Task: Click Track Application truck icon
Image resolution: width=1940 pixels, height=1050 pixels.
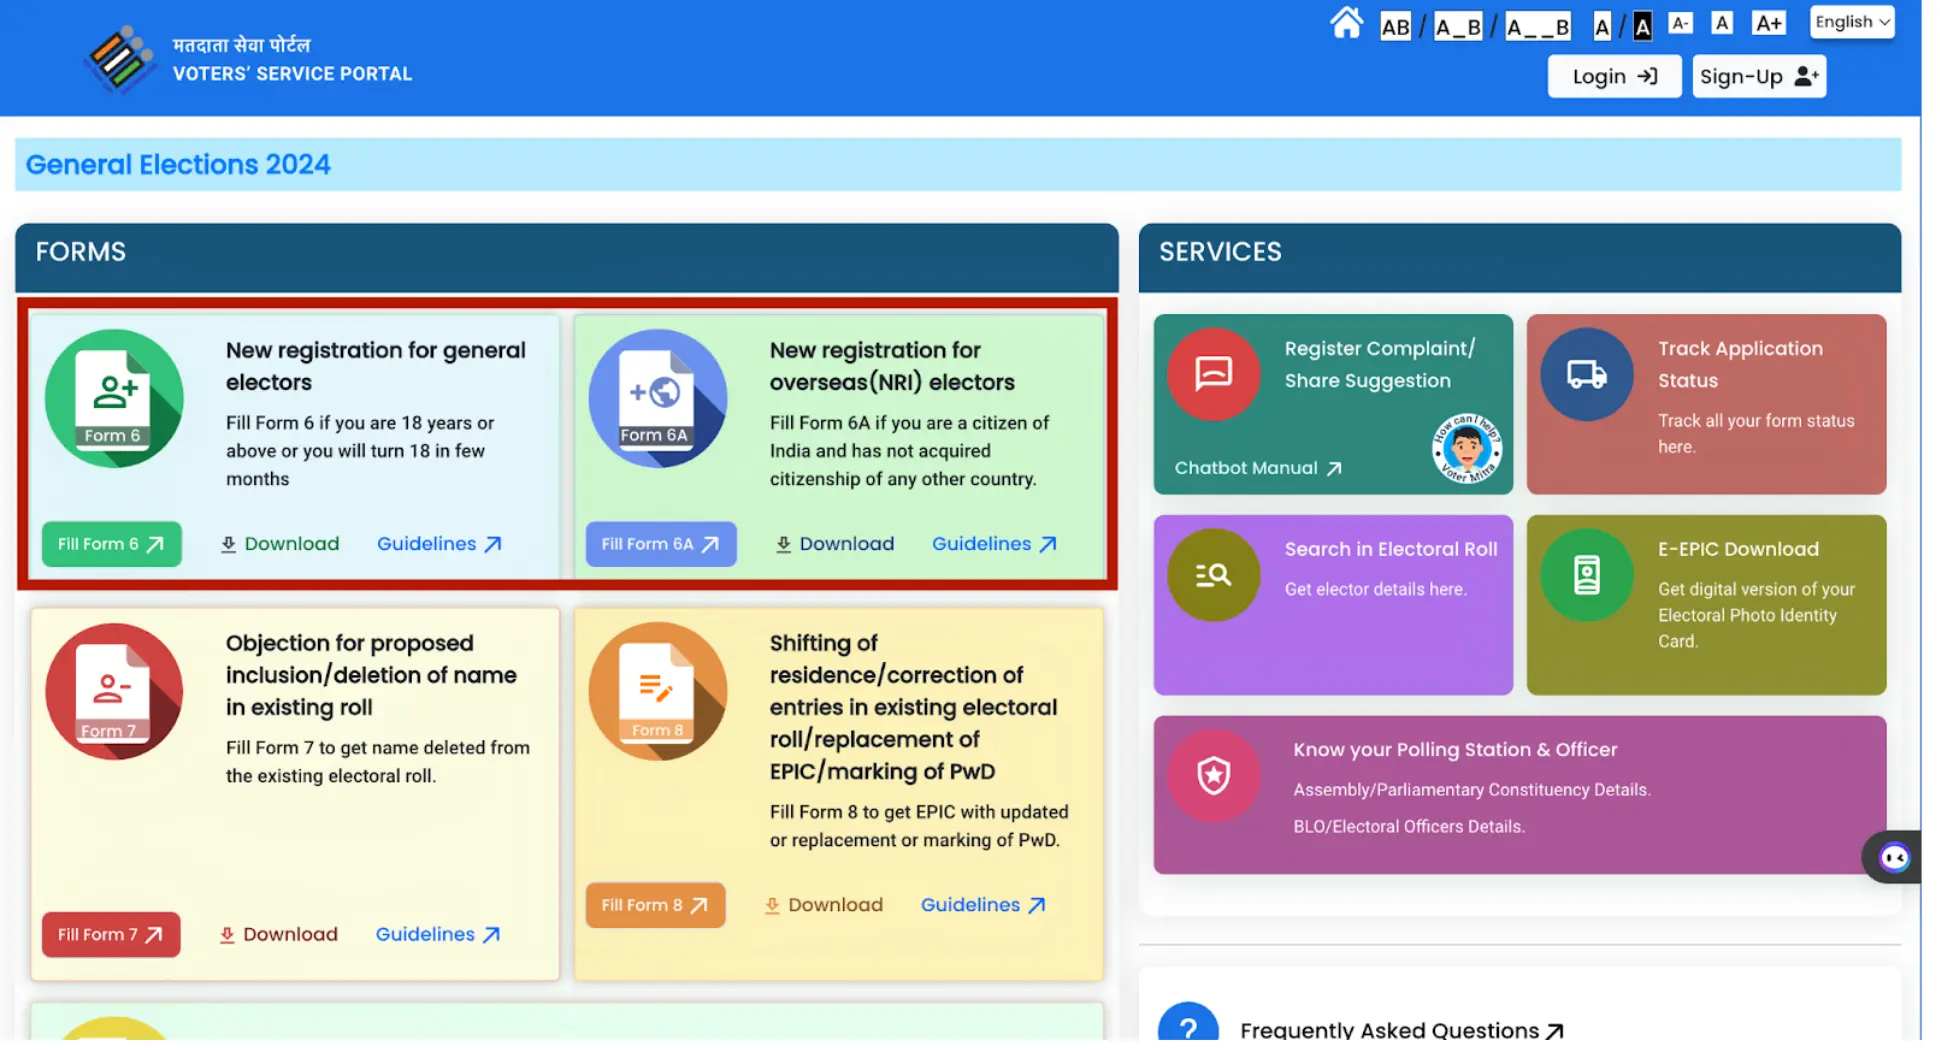Action: pyautogui.click(x=1586, y=374)
